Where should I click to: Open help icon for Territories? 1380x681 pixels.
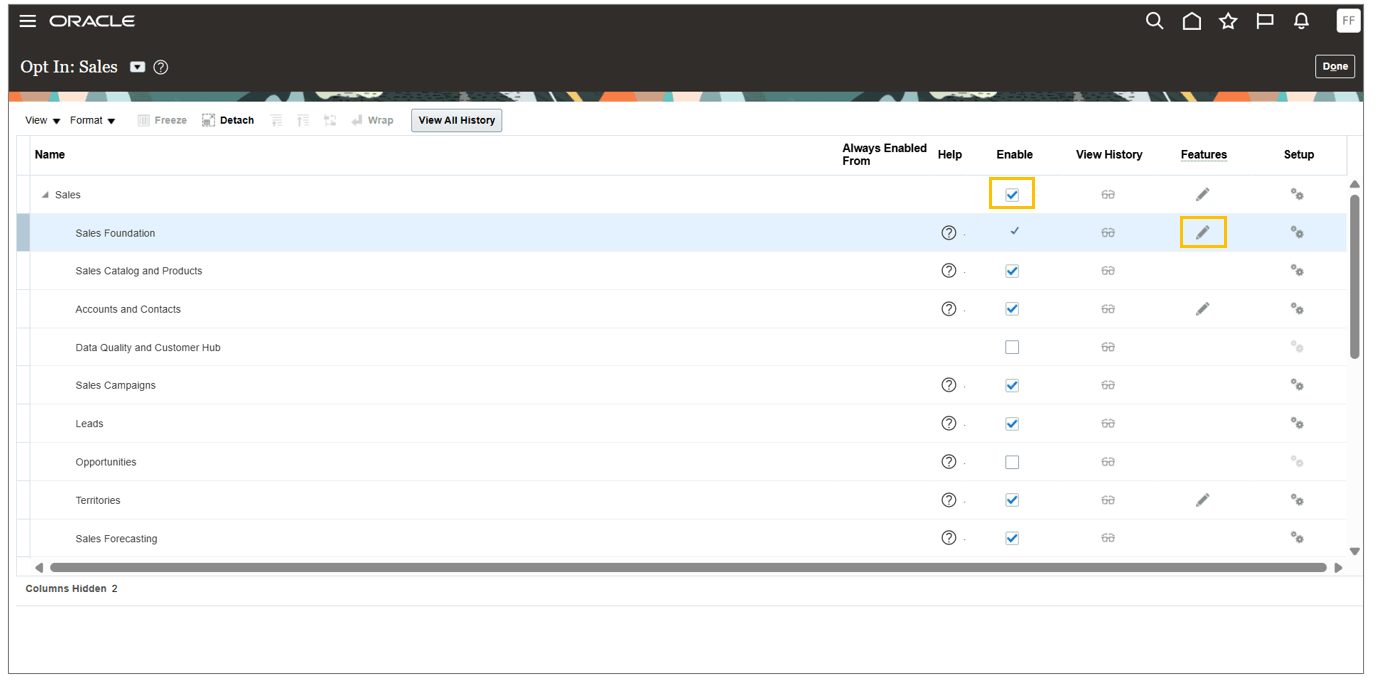949,500
